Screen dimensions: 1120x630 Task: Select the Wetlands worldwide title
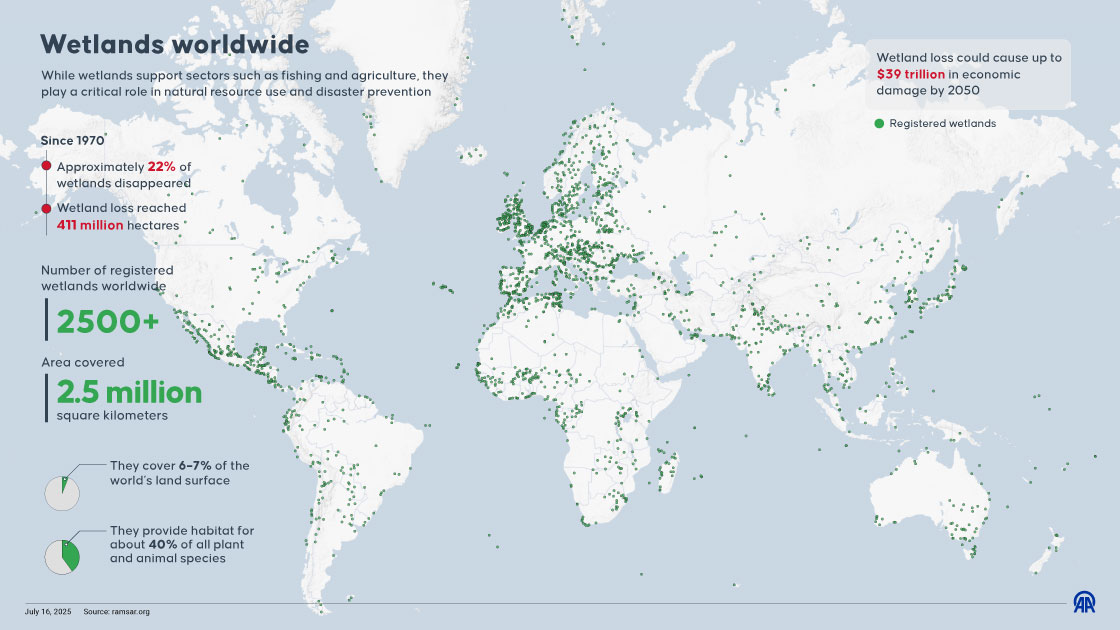pyautogui.click(x=174, y=44)
